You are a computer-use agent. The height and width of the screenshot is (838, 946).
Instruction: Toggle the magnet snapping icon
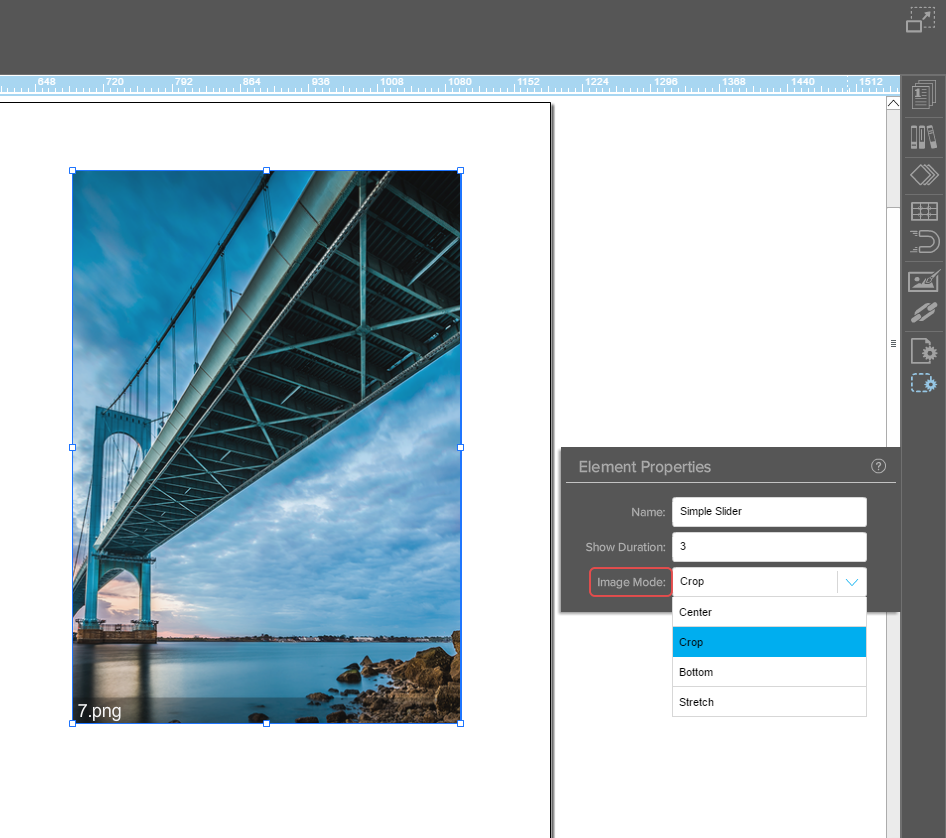(x=923, y=242)
